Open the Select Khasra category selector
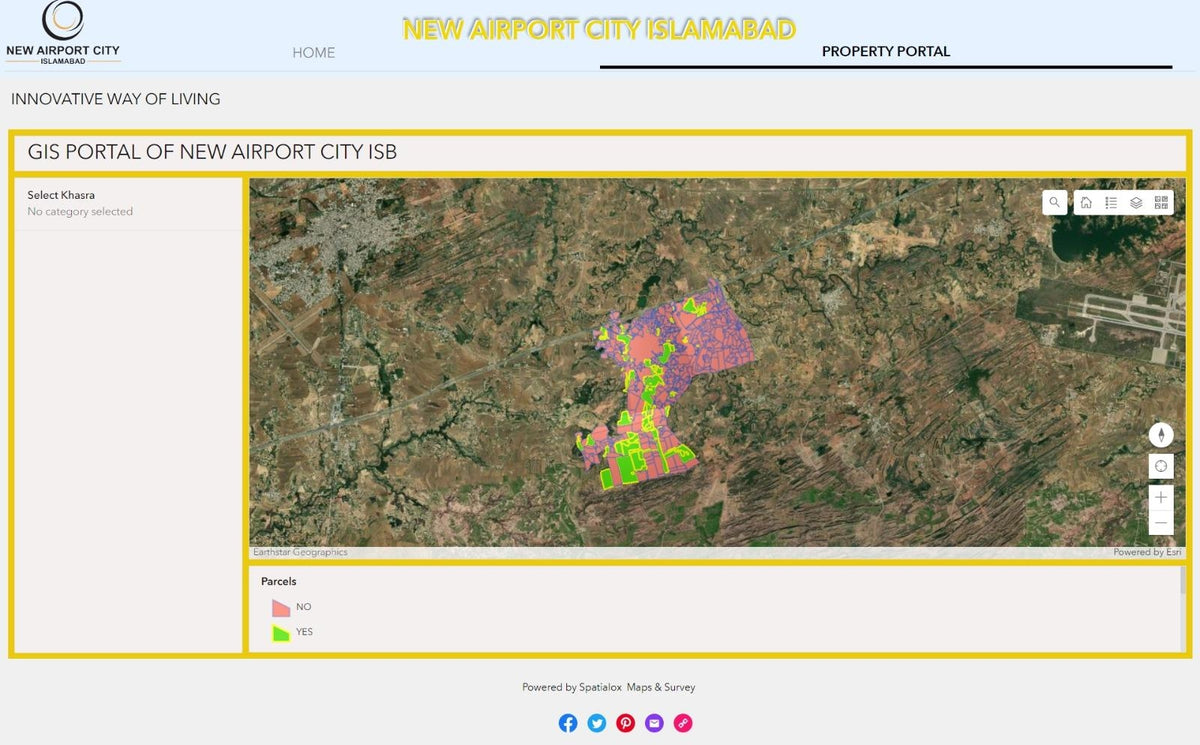This screenshot has width=1200, height=745. (128, 203)
